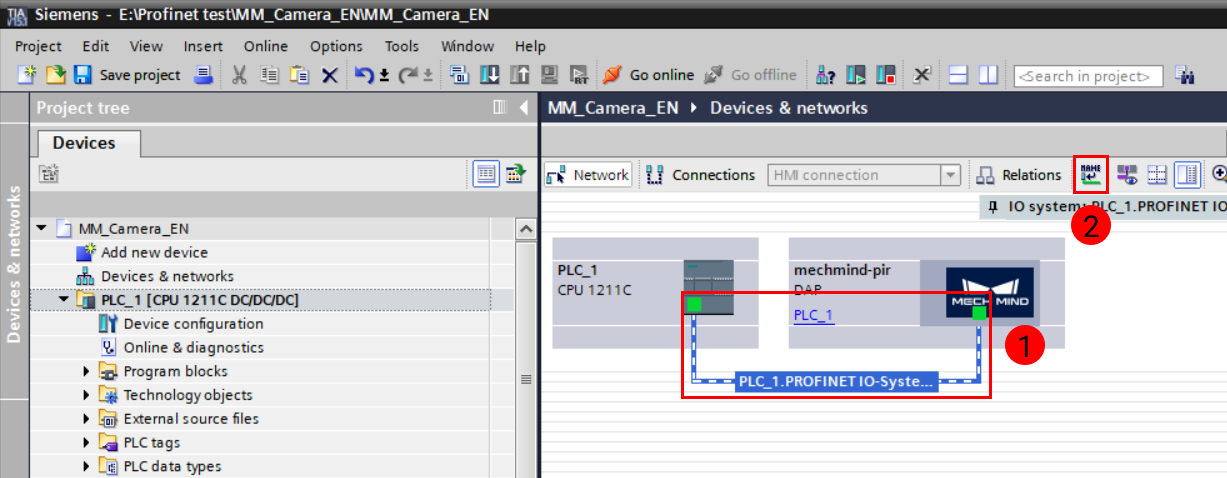Select Online & diagnostics tree item
1227x478 pixels.
pyautogui.click(x=193, y=347)
